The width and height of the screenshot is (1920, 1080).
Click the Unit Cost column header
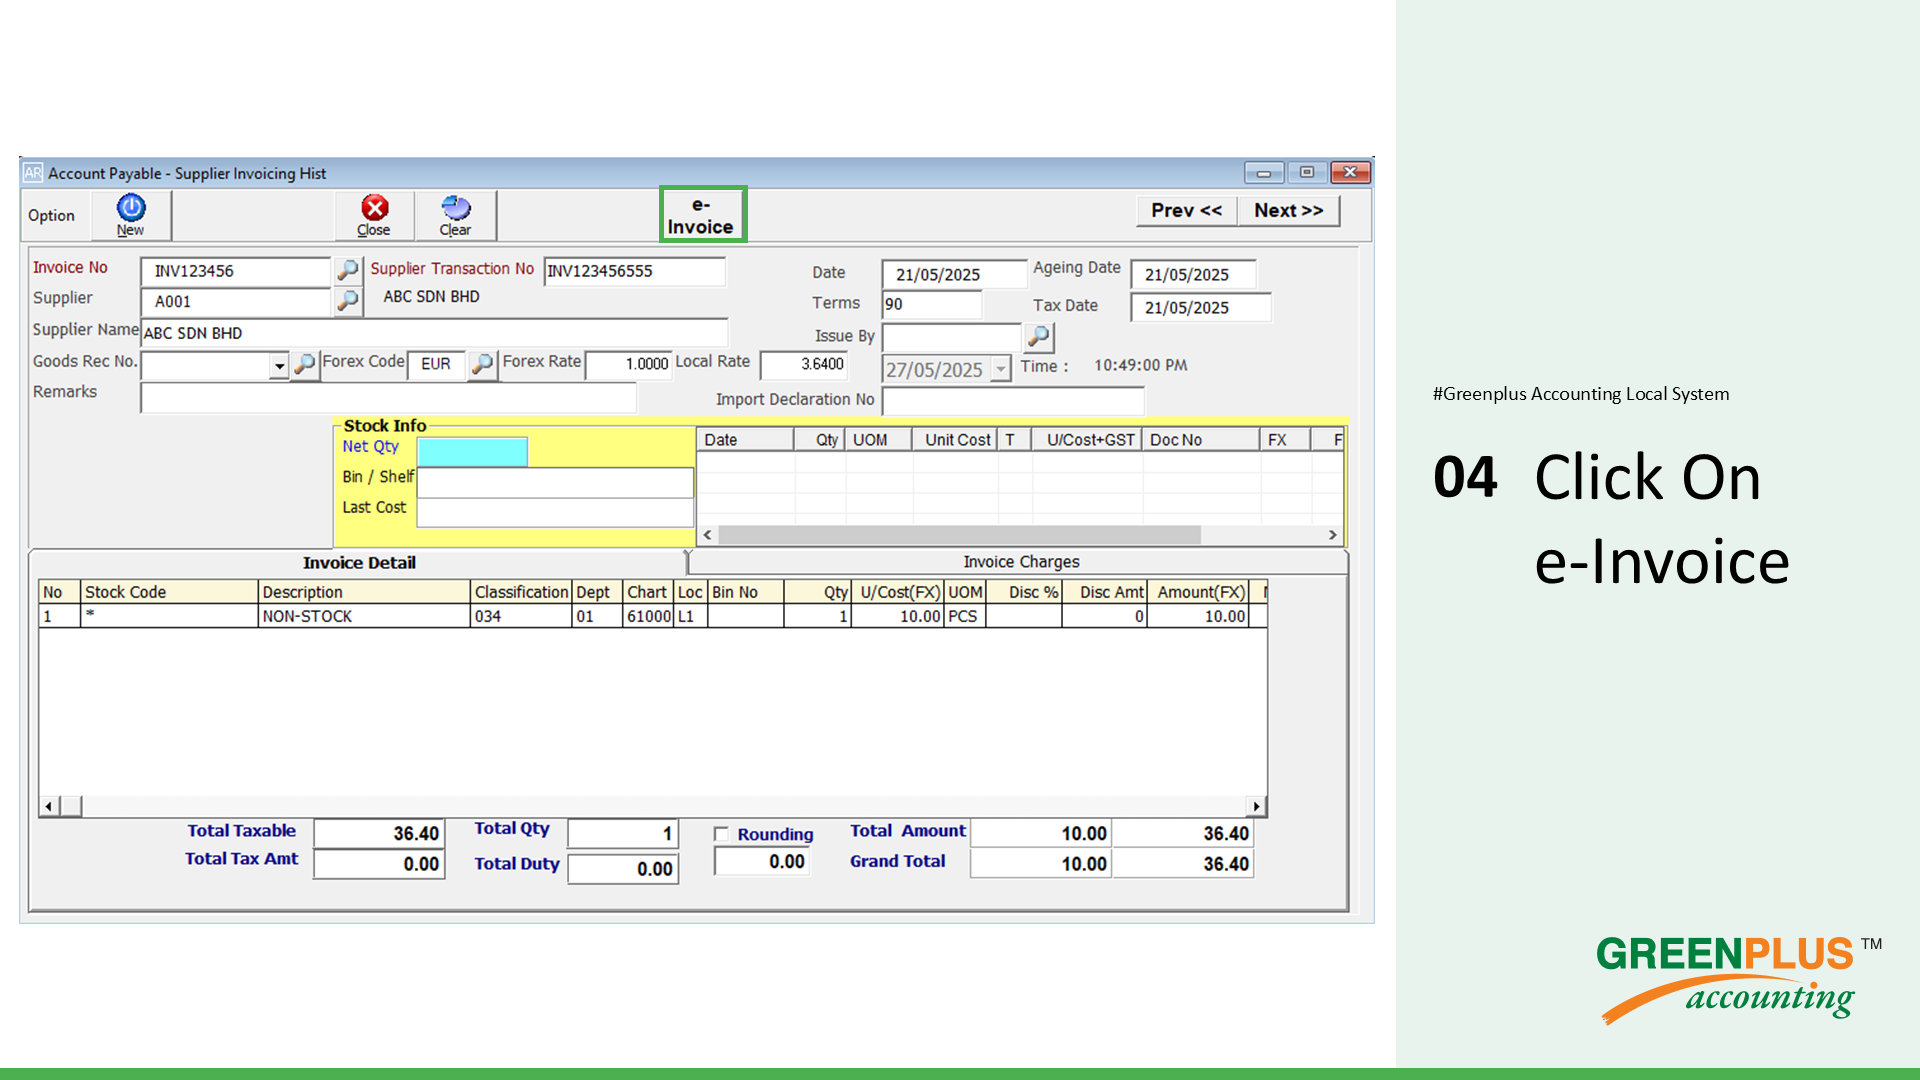tap(956, 440)
